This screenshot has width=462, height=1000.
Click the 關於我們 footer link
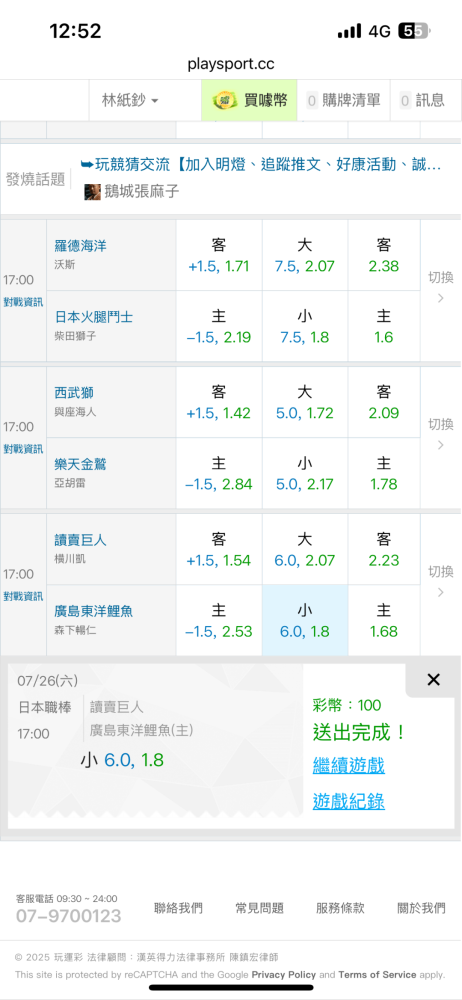(422, 908)
